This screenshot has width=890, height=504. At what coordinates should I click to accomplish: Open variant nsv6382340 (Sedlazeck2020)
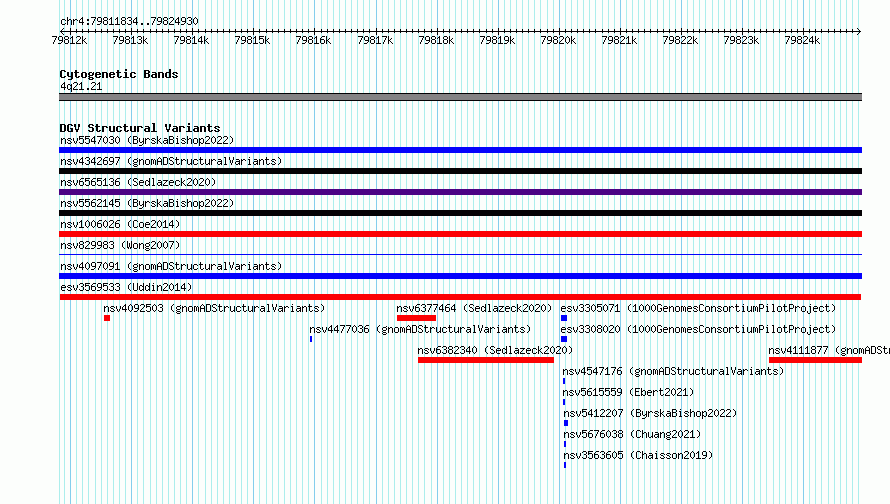(x=495, y=350)
